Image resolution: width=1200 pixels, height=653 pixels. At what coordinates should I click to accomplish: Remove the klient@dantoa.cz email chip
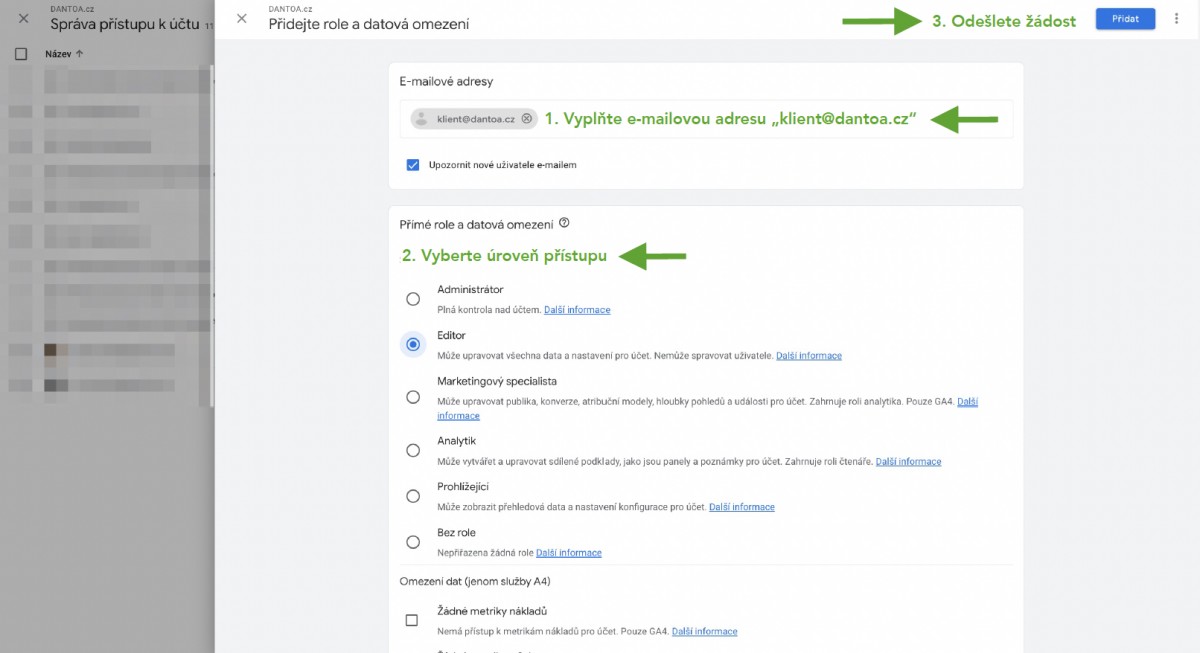click(527, 119)
